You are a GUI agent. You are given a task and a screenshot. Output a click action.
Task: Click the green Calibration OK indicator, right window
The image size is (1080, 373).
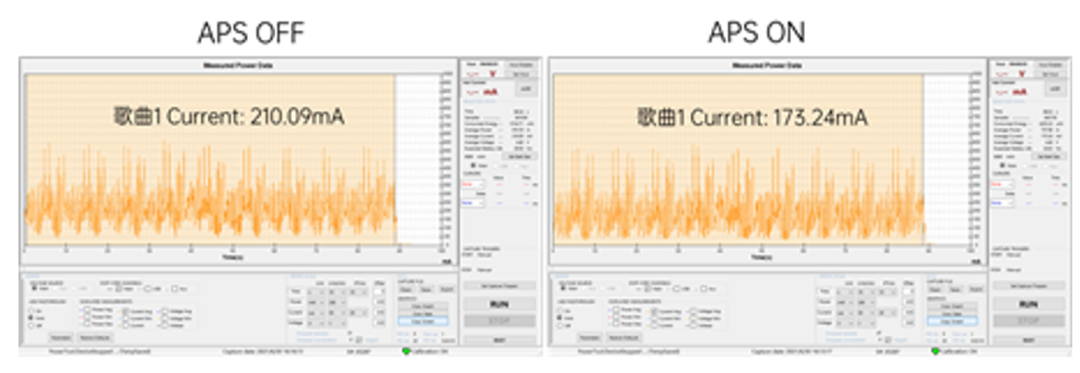[935, 352]
